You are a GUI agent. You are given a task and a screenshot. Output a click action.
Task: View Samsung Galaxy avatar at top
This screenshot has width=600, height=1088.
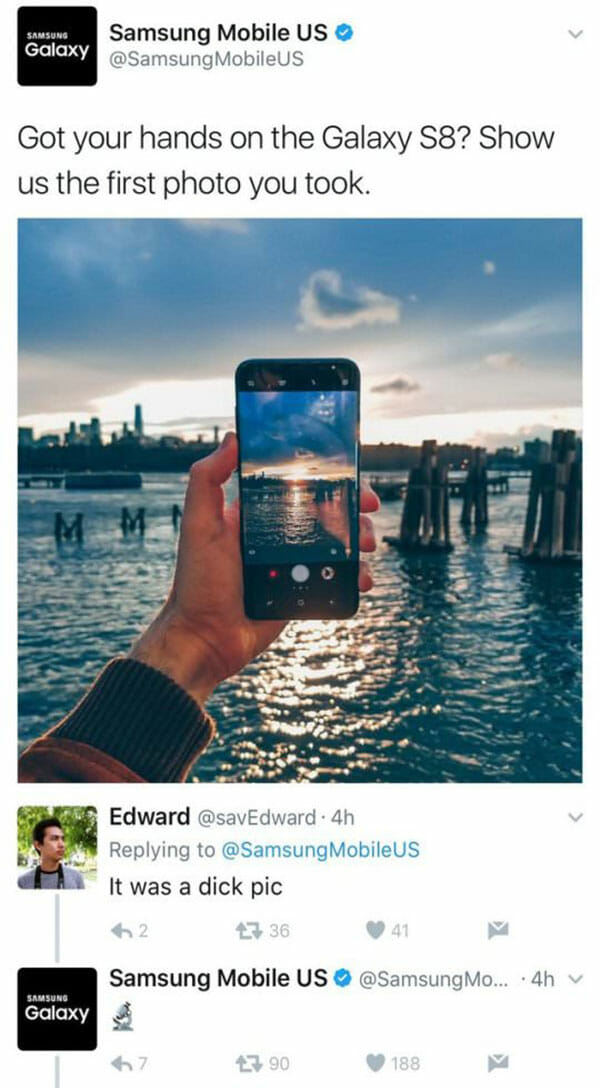click(x=57, y=46)
